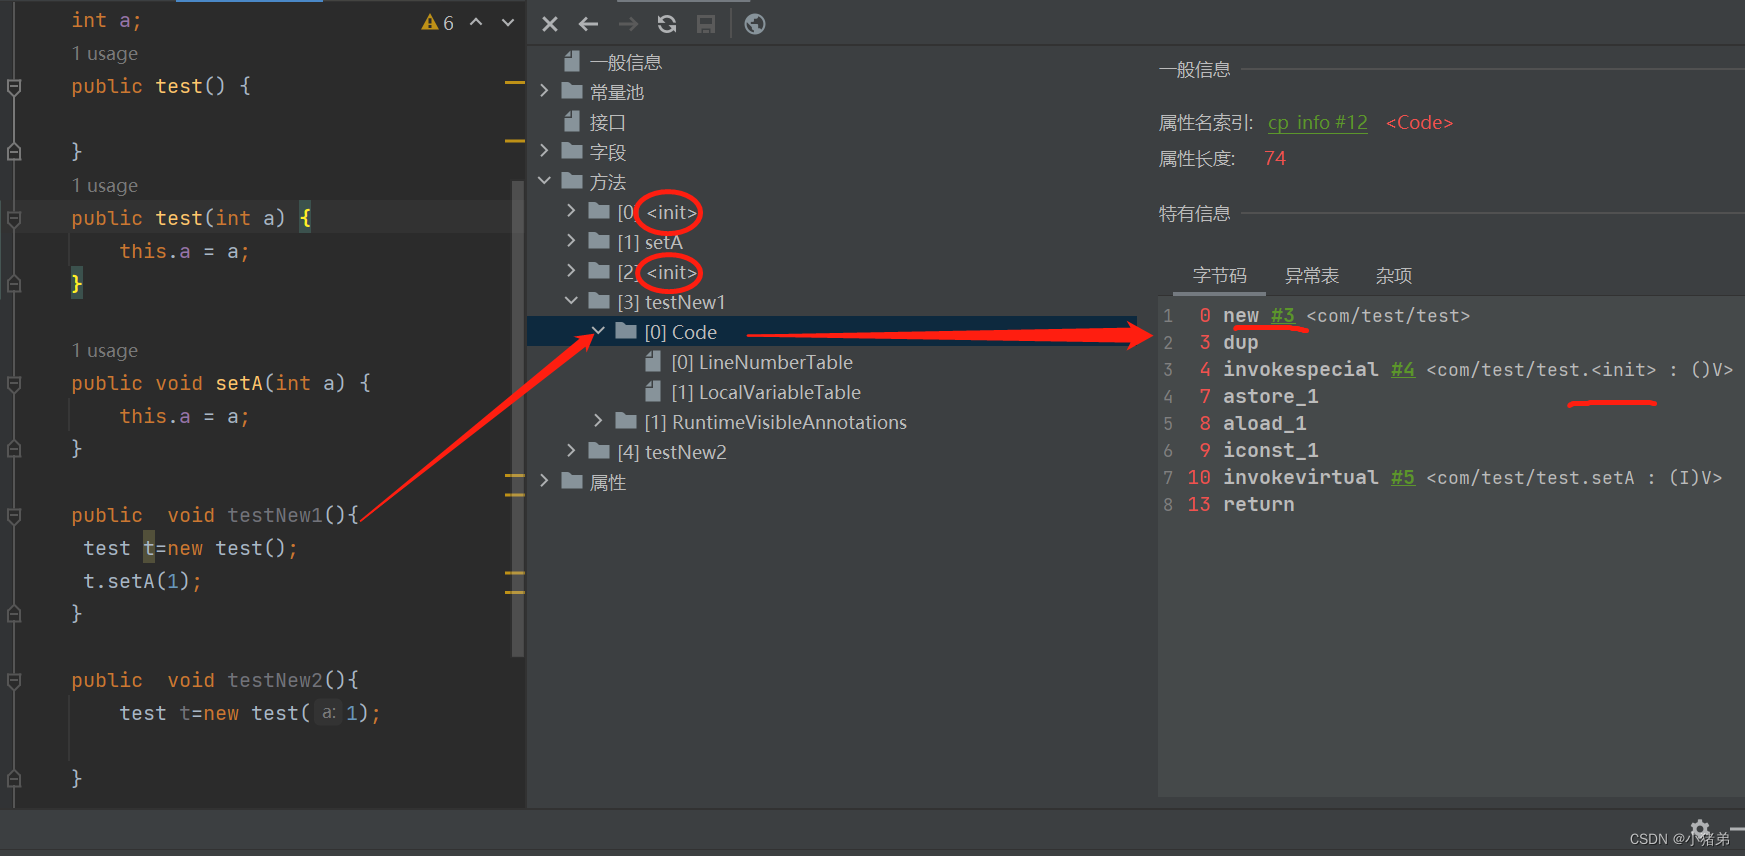Click the web browser globe icon

(755, 24)
